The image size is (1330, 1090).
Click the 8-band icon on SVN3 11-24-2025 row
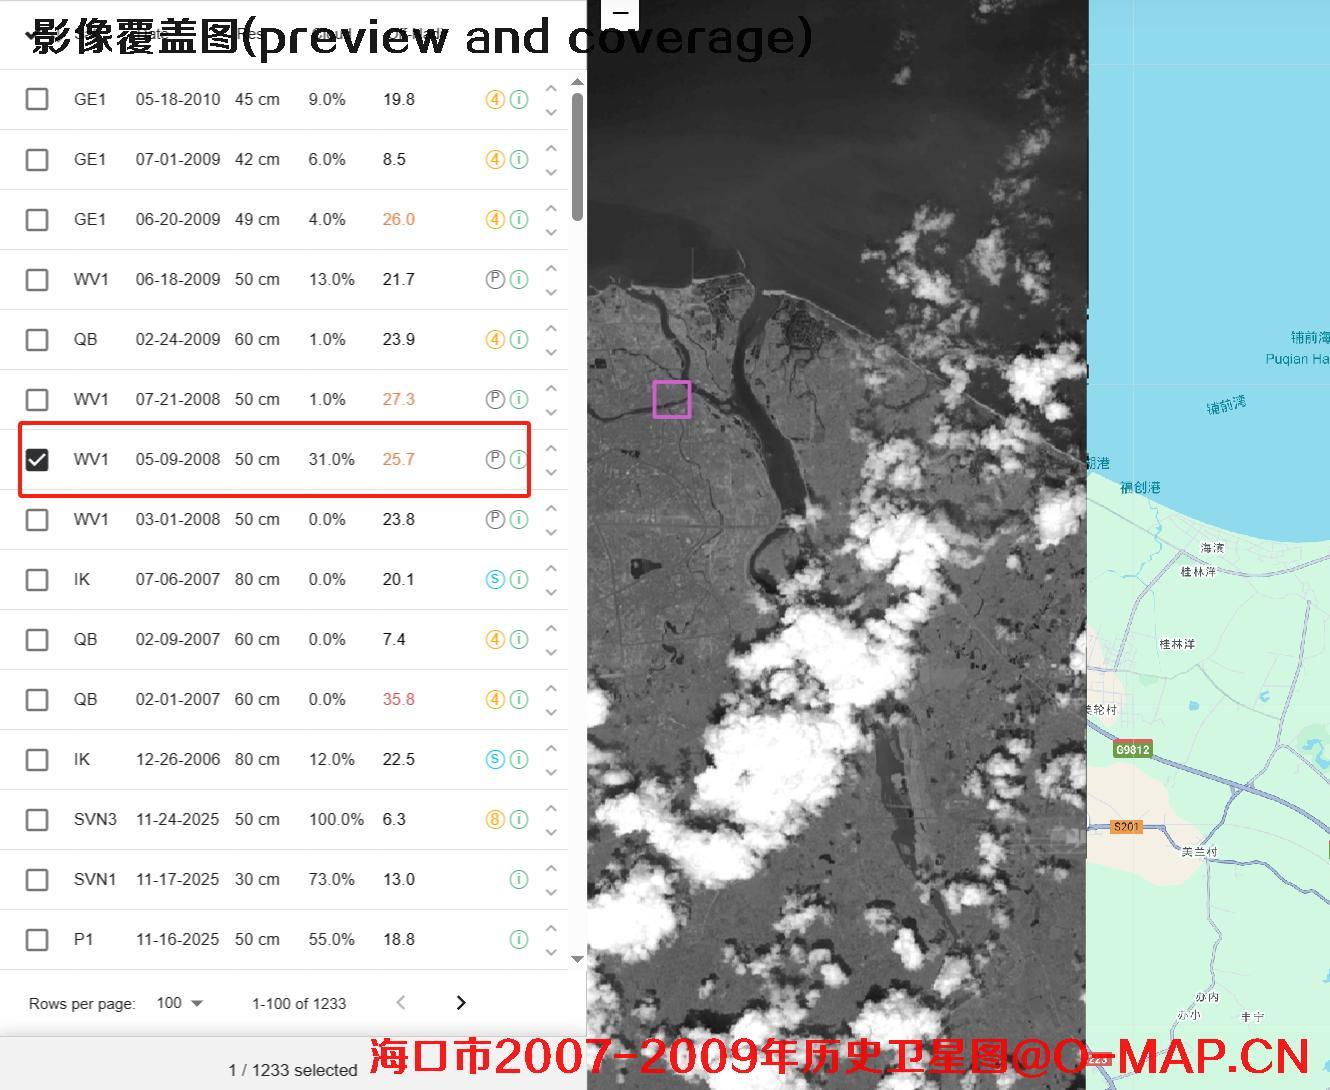[x=495, y=819]
